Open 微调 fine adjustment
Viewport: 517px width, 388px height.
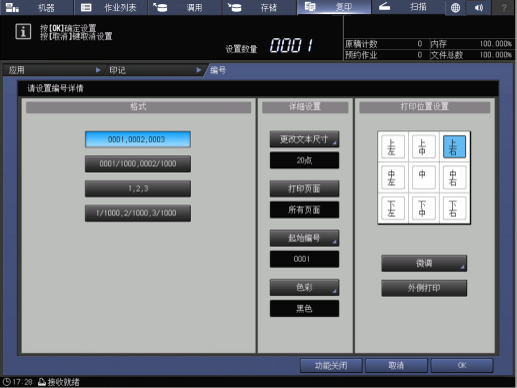[424, 263]
